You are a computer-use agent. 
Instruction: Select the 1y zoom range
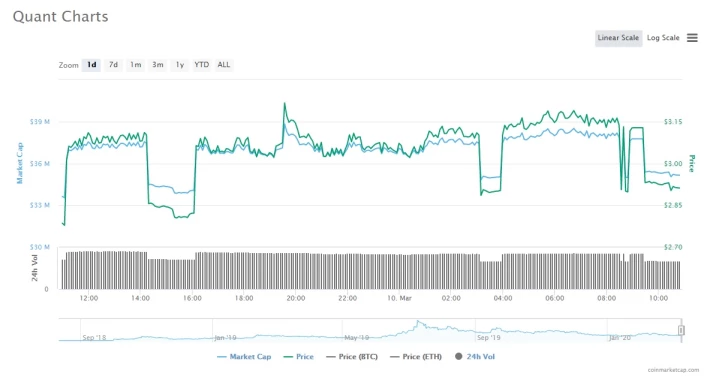180,65
